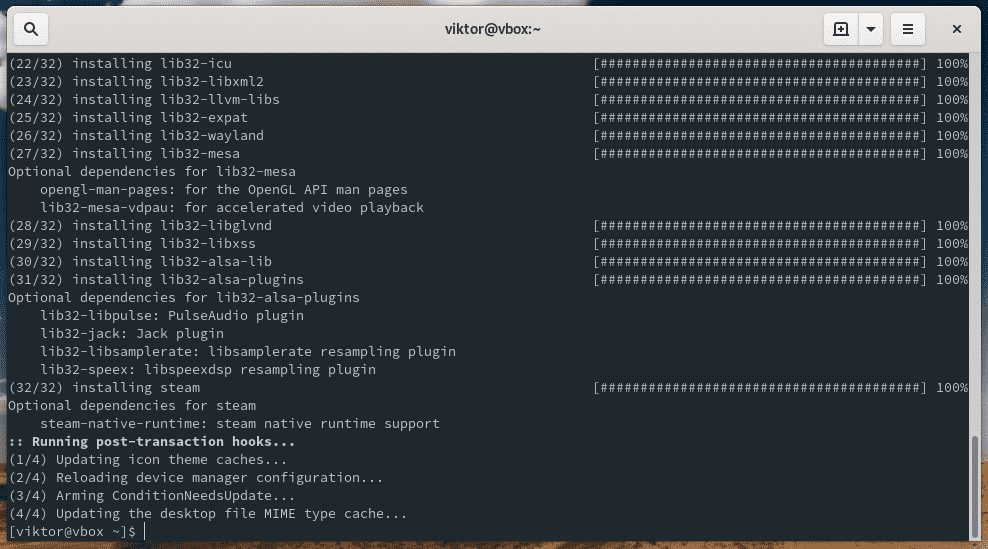Click the steam install progress bar
988x549 pixels.
(x=761, y=388)
